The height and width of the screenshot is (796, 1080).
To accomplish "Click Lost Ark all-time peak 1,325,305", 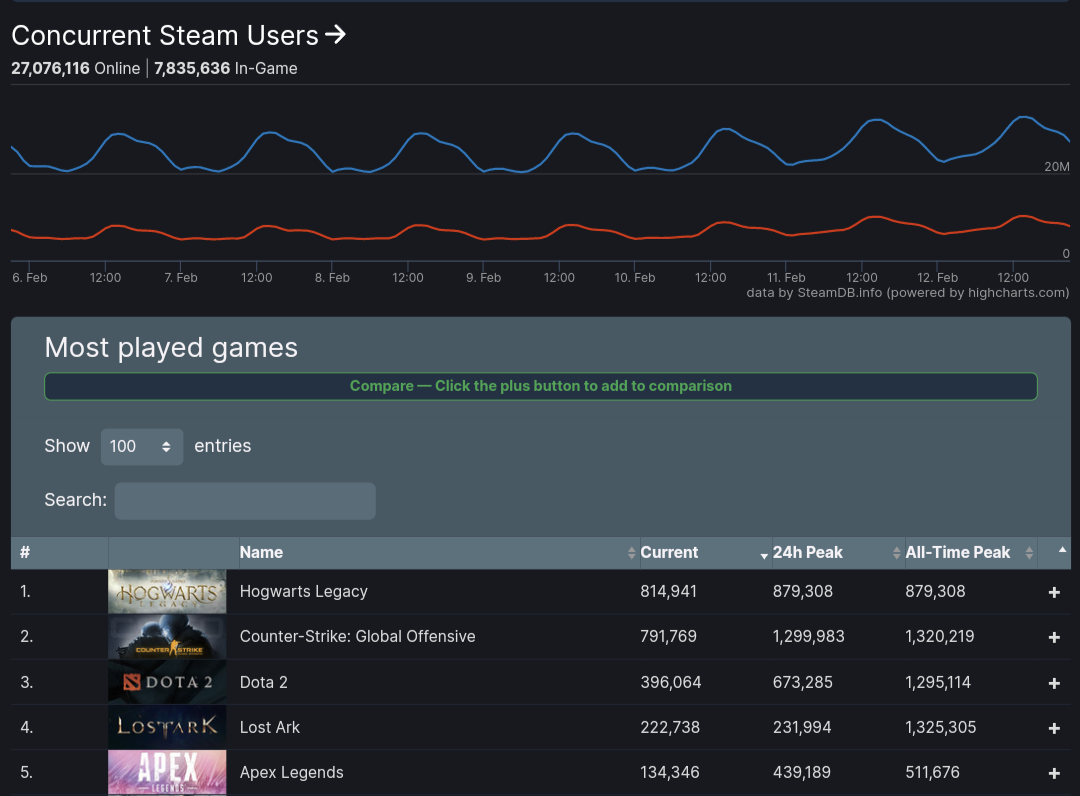I will pyautogui.click(x=941, y=727).
